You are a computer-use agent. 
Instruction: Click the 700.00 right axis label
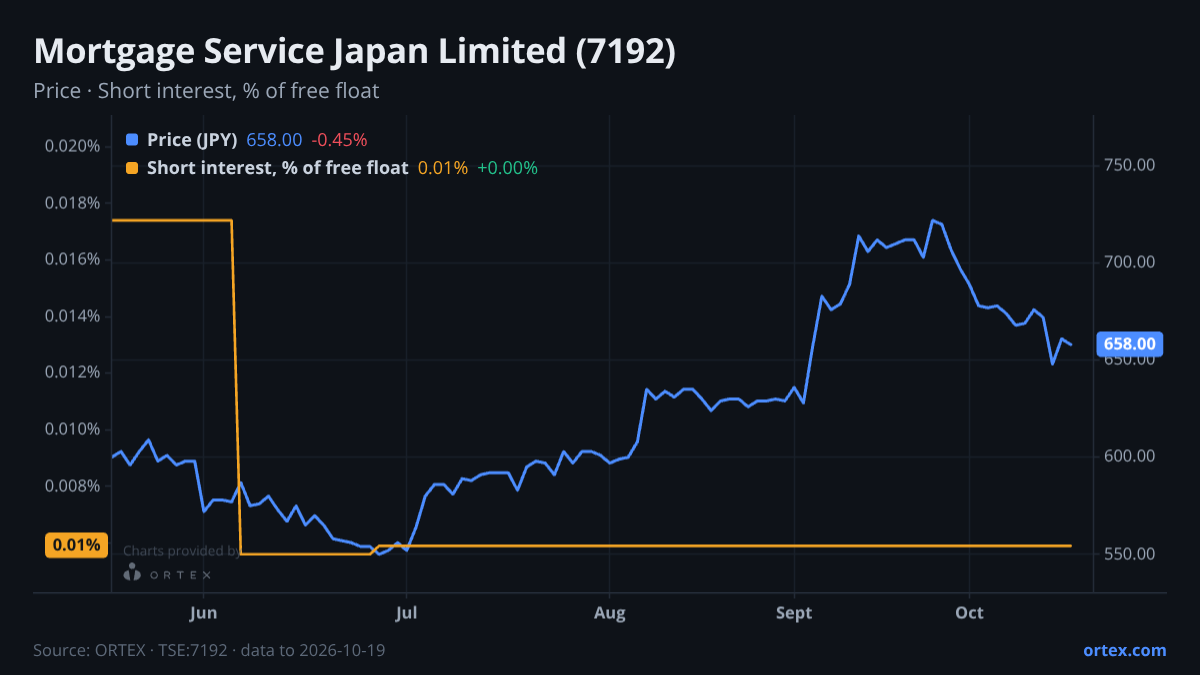(x=1129, y=262)
